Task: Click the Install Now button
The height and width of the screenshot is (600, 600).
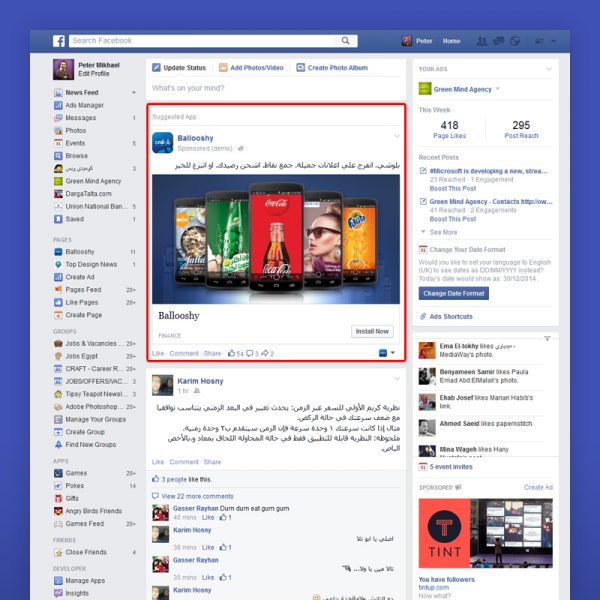Action: click(372, 331)
